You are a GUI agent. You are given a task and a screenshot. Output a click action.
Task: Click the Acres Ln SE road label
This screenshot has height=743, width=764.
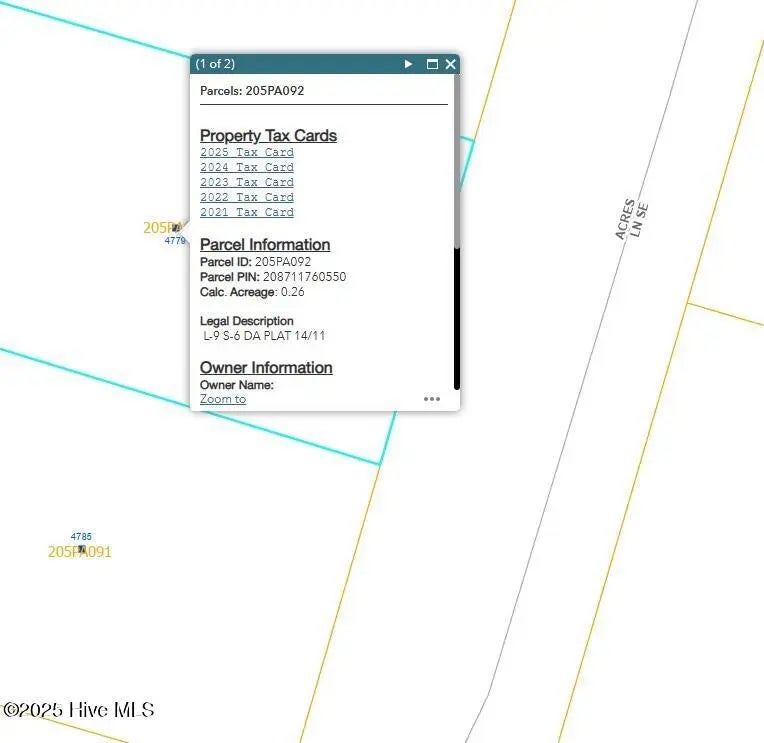(x=632, y=220)
